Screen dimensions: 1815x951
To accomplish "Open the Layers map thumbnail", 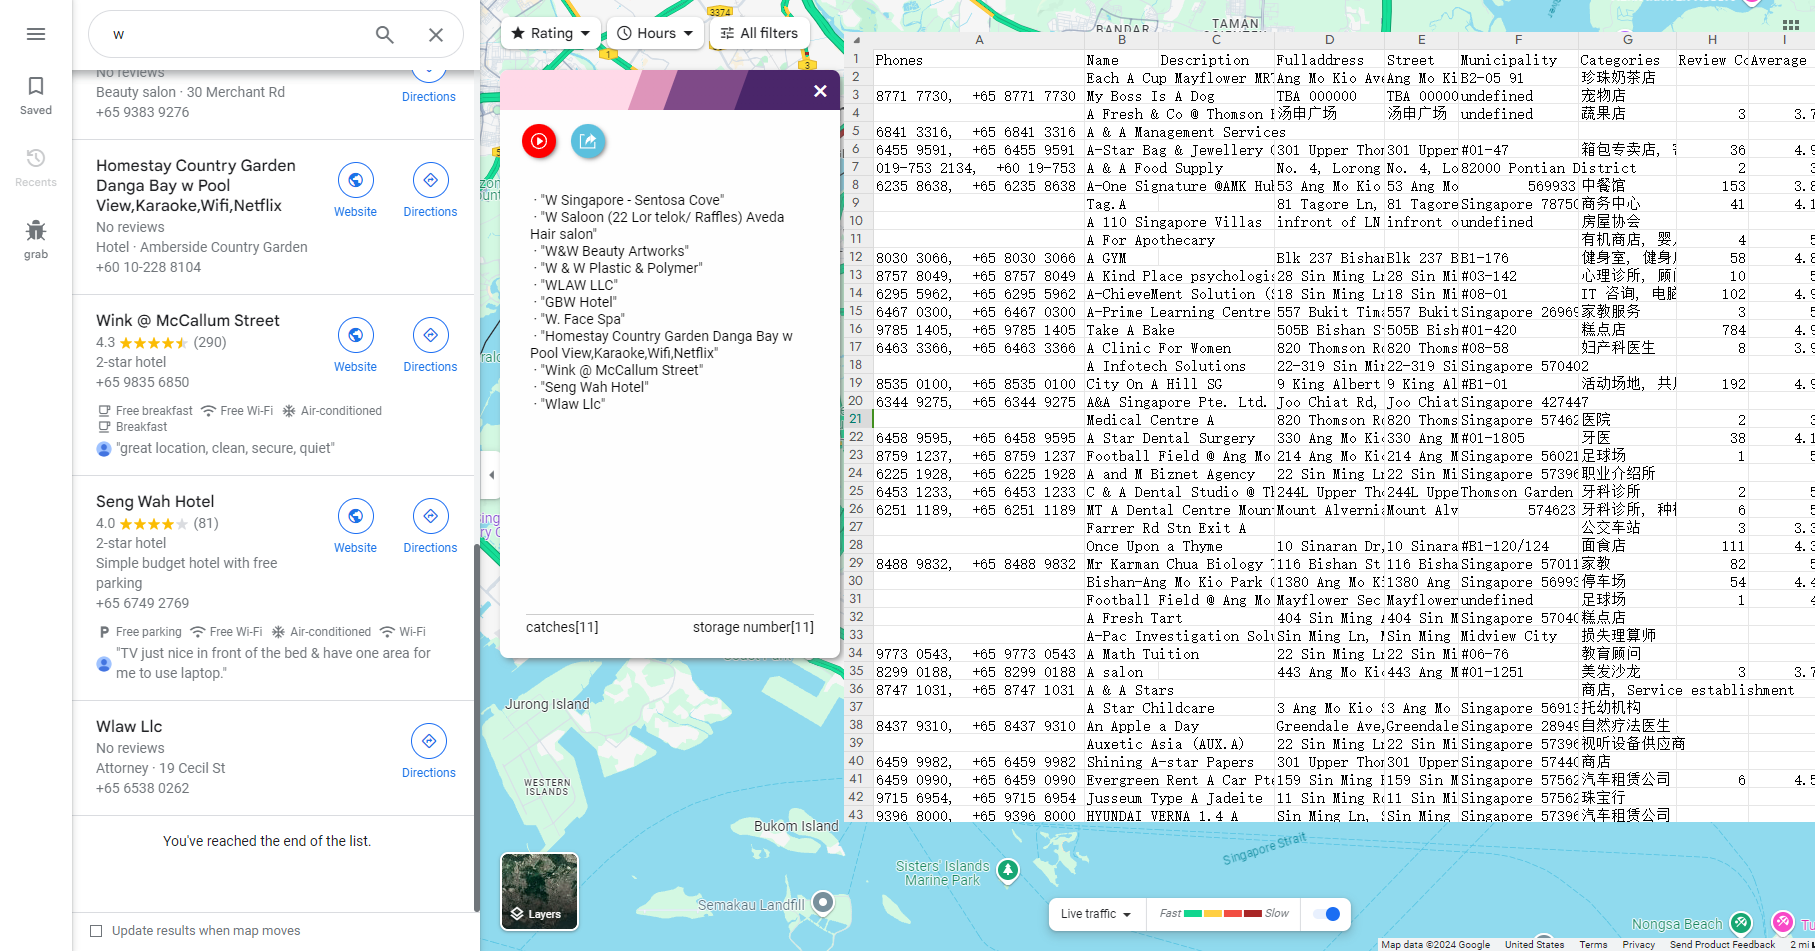I will (x=539, y=891).
